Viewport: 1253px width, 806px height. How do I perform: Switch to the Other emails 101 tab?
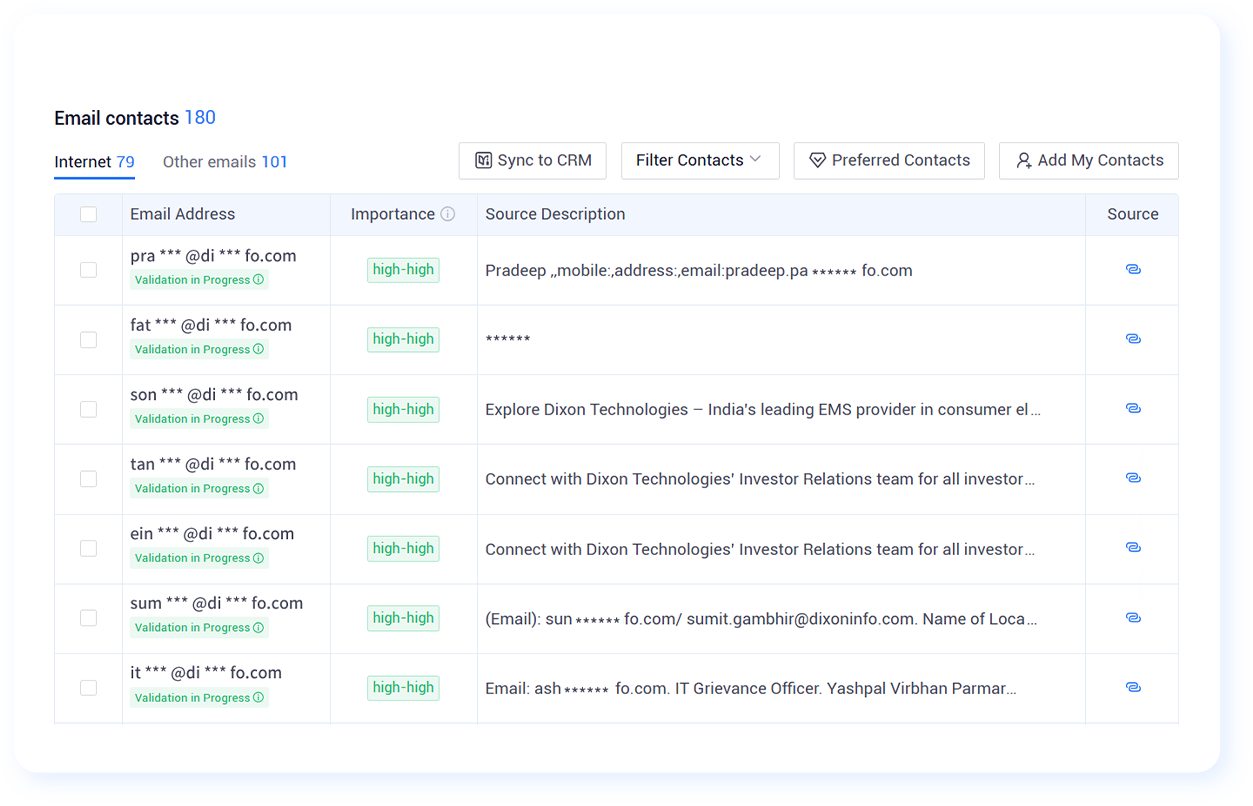225,162
